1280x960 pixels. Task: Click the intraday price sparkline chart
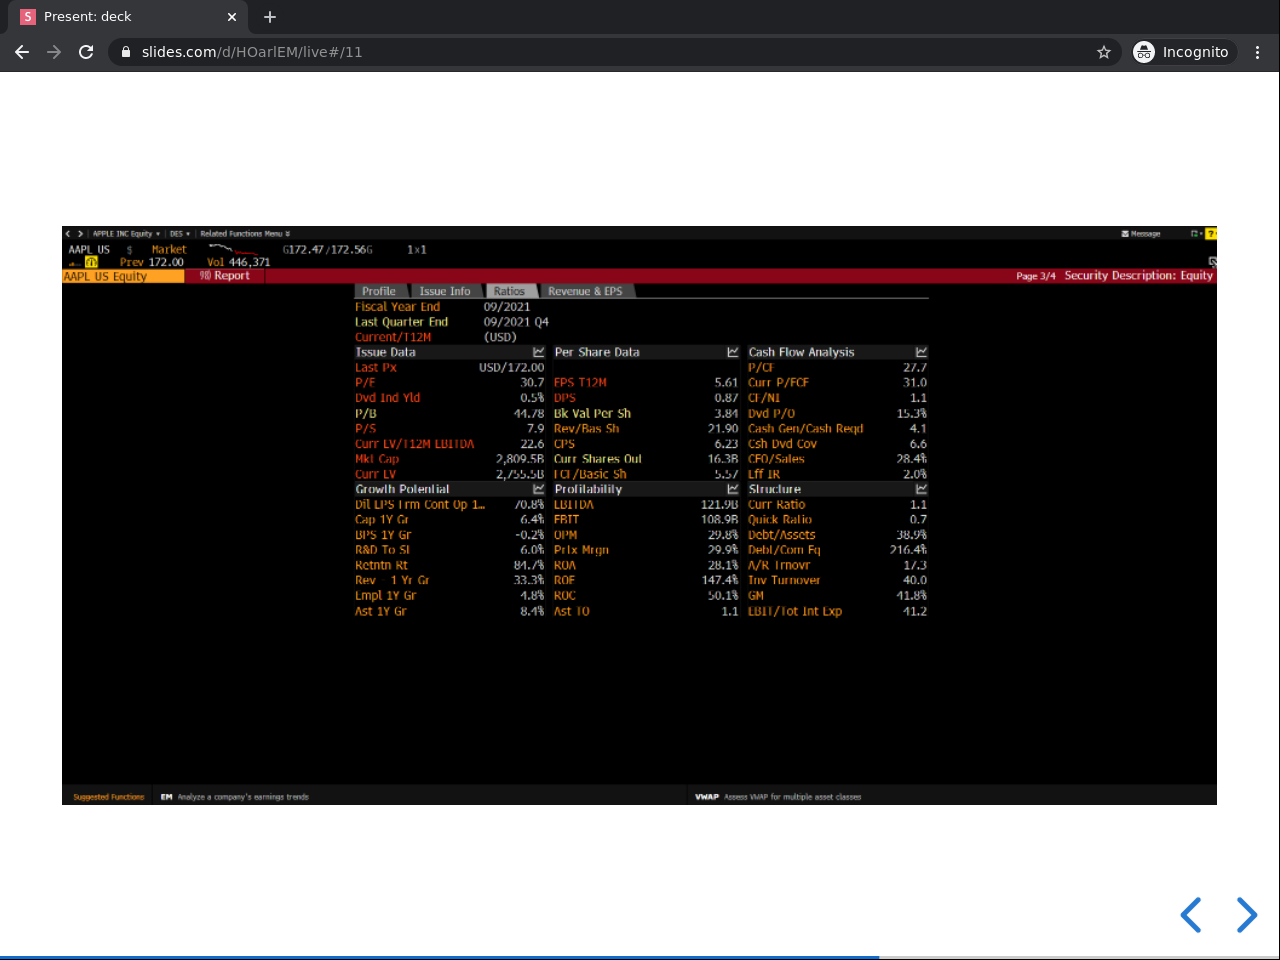[x=232, y=249]
